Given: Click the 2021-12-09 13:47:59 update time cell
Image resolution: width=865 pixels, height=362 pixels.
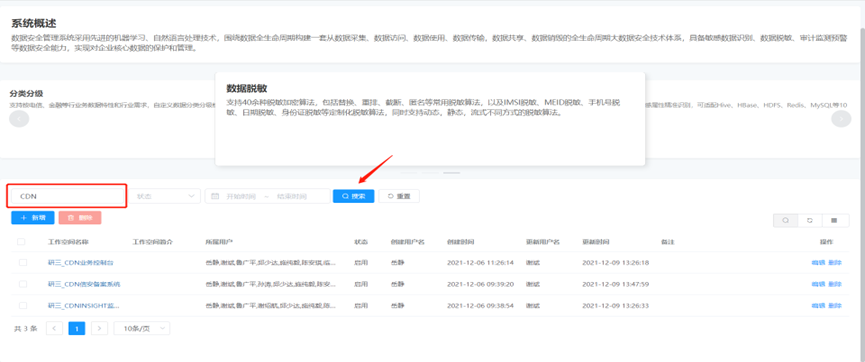Looking at the screenshot, I should pos(616,284).
